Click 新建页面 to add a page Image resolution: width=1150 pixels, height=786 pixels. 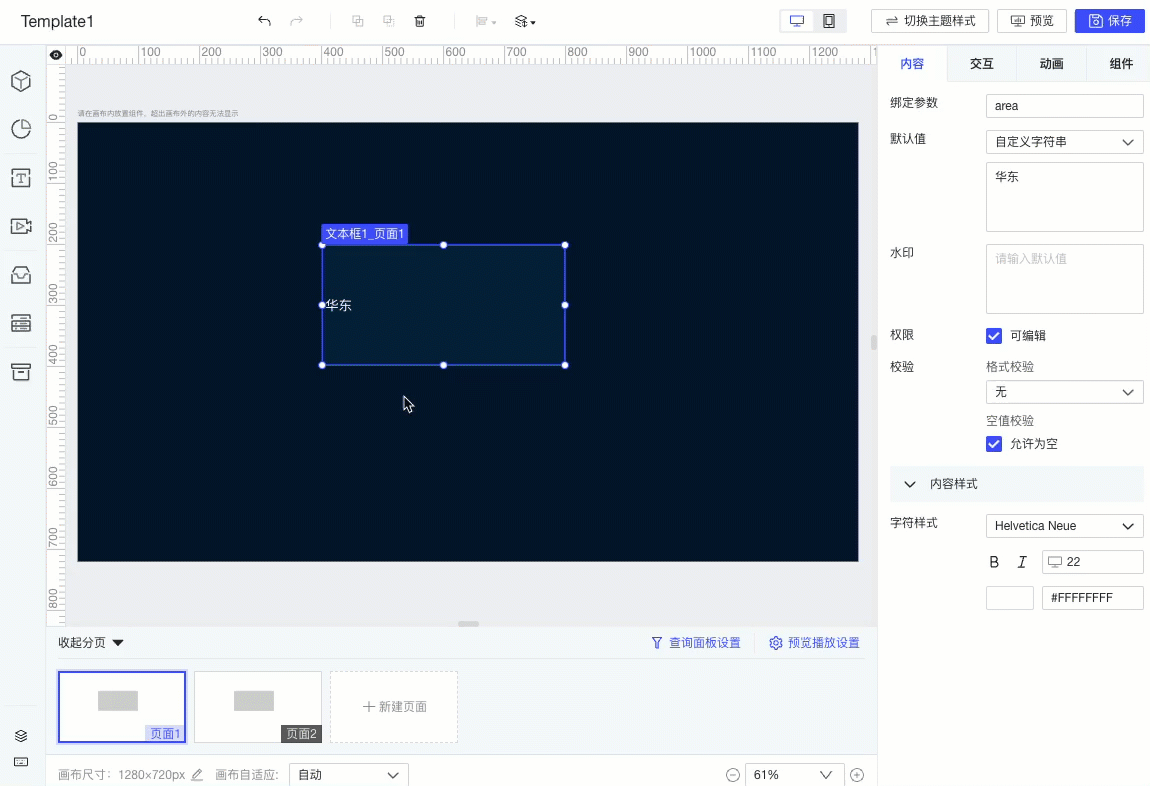[394, 707]
